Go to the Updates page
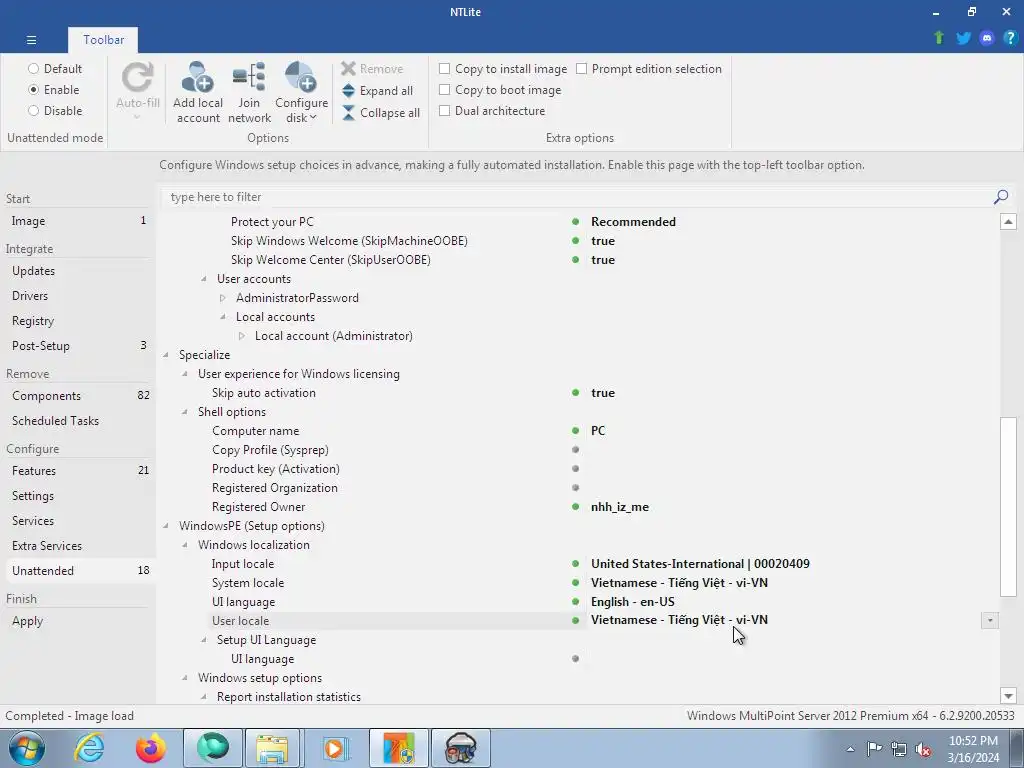The width and height of the screenshot is (1024, 768). coord(78,270)
